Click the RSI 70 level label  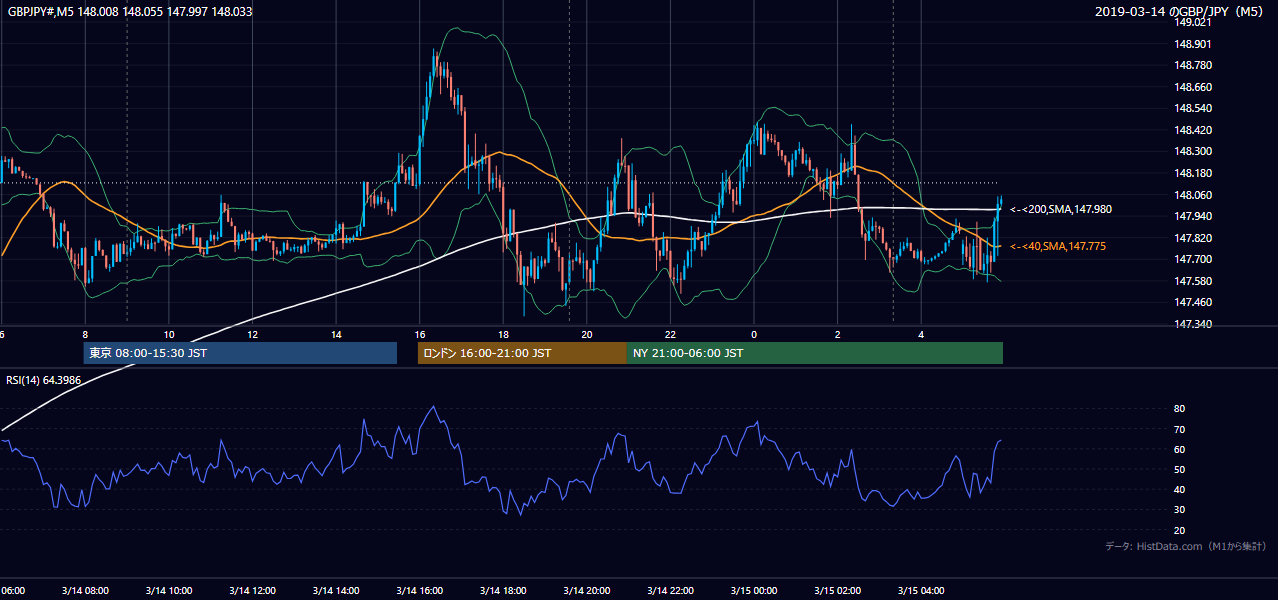[1179, 429]
